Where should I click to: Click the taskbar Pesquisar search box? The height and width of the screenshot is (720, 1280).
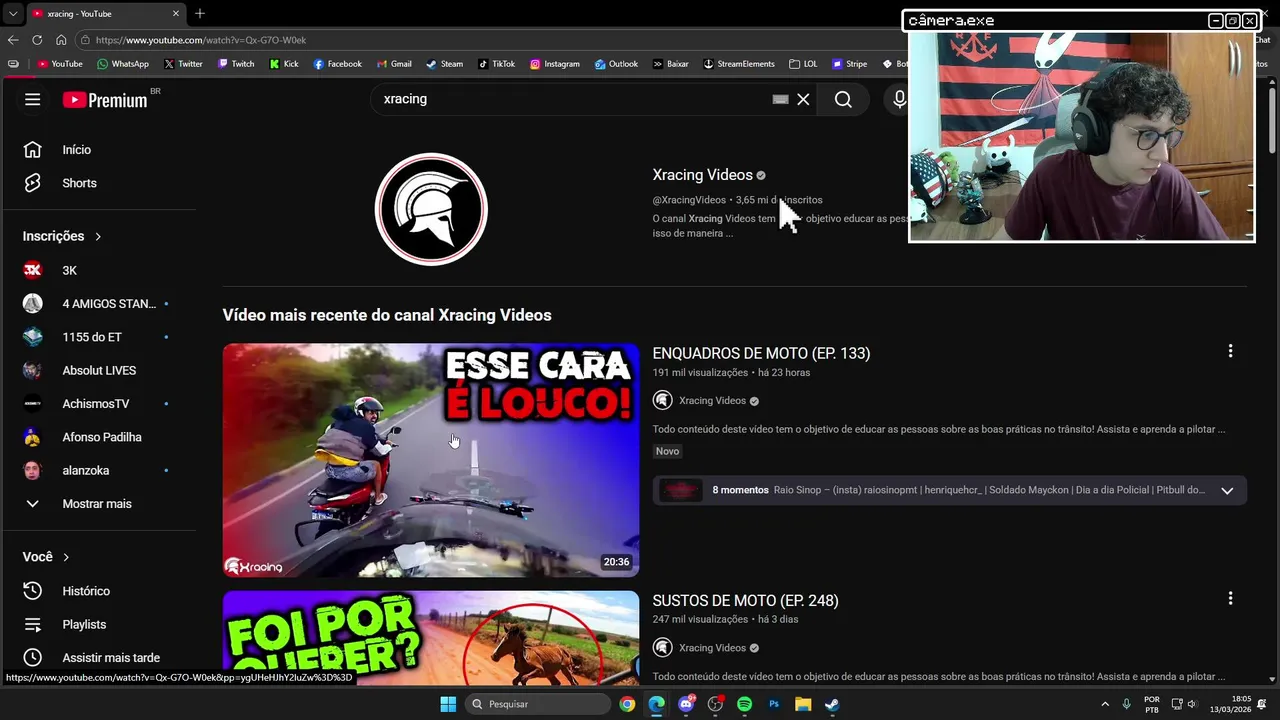538,704
